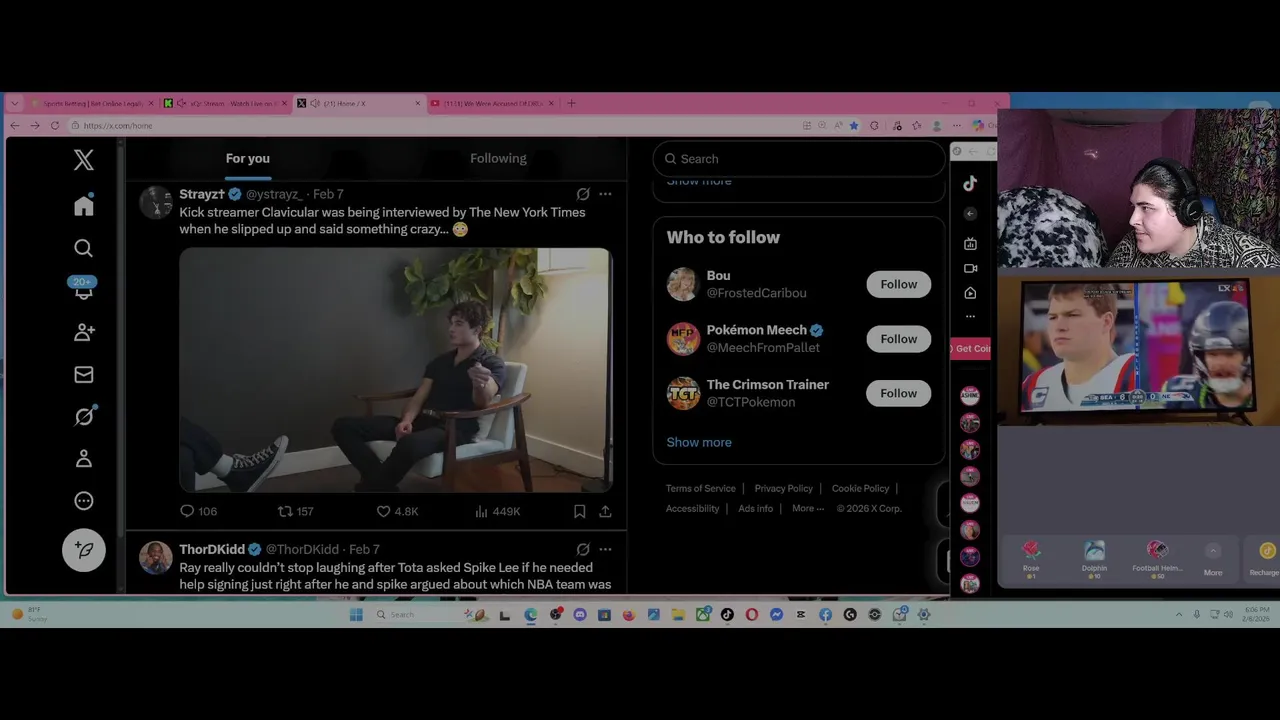Click TikTok panel back arrow
Screen dimensions: 1280x720
970,214
